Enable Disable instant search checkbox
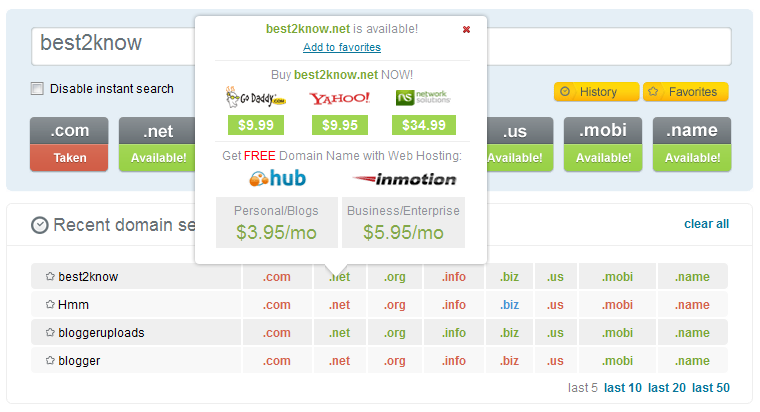 (37, 89)
